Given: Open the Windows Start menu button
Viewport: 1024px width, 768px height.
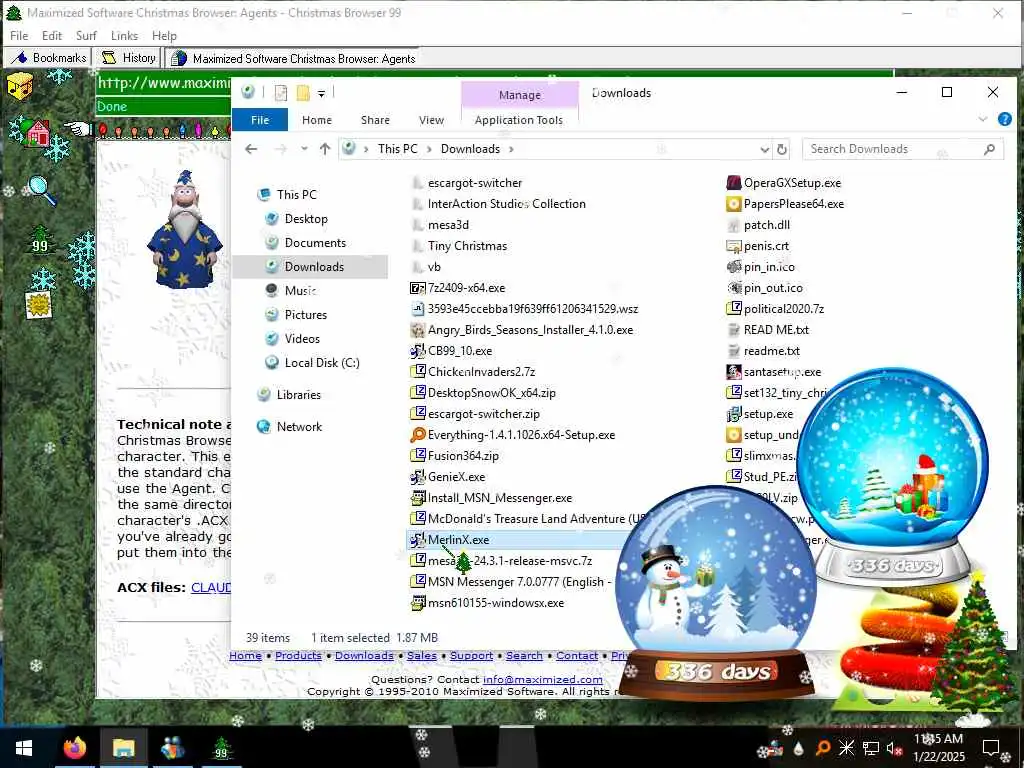Looking at the screenshot, I should [24, 748].
